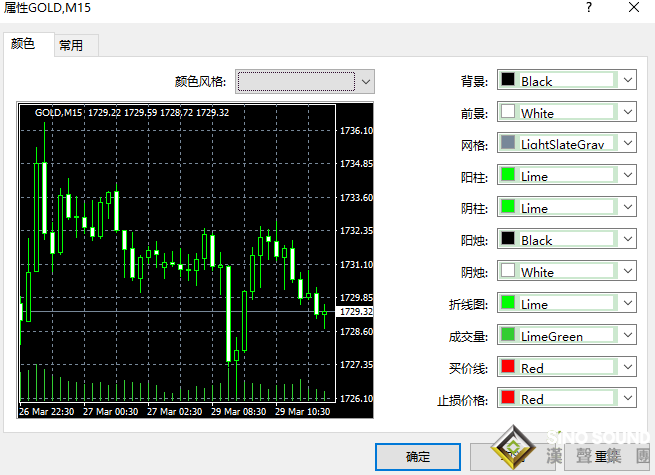Click the lime swatch beside 折线图
The height and width of the screenshot is (475, 655).
coord(508,302)
